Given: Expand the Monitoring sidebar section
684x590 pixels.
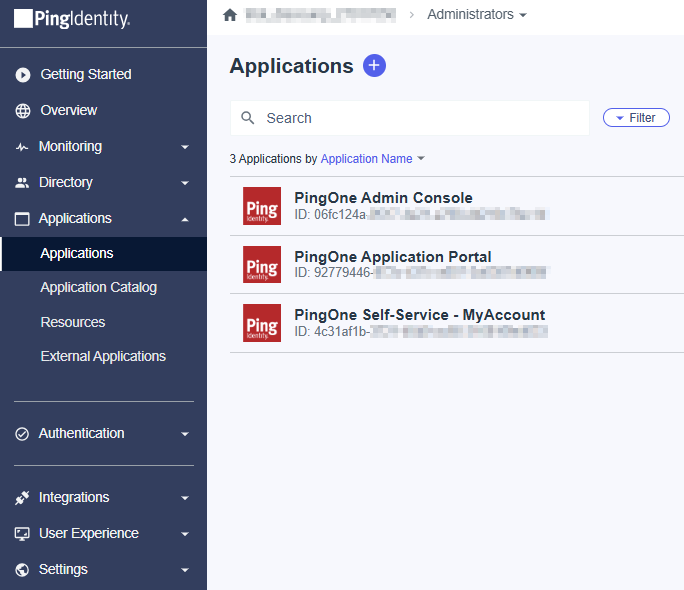Looking at the screenshot, I should (184, 147).
